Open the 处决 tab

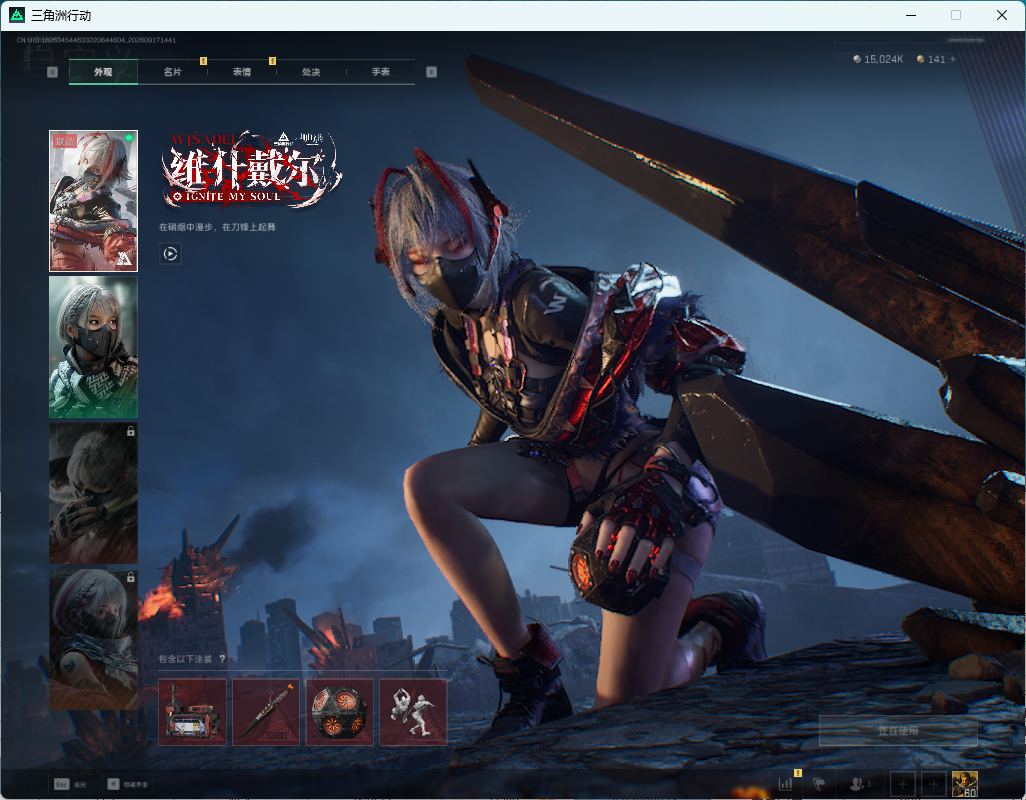point(311,72)
